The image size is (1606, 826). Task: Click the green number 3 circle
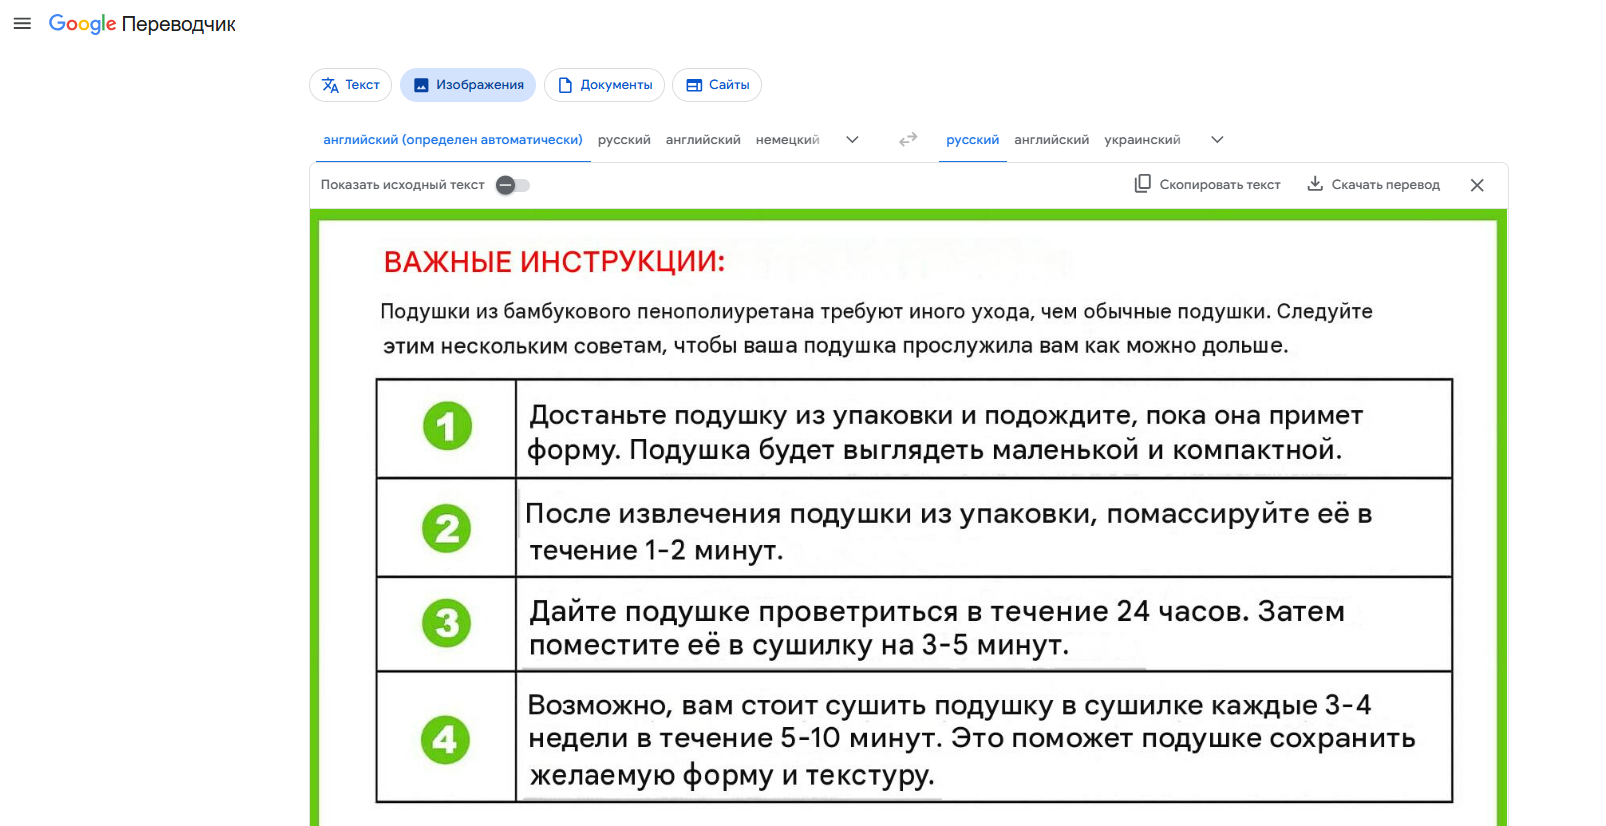447,623
